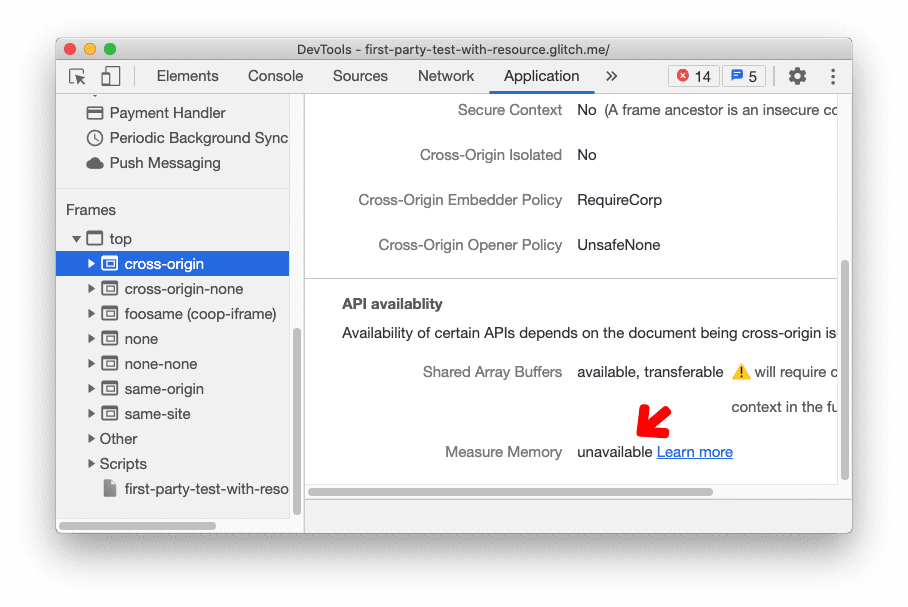Open the Console panel

click(x=274, y=76)
